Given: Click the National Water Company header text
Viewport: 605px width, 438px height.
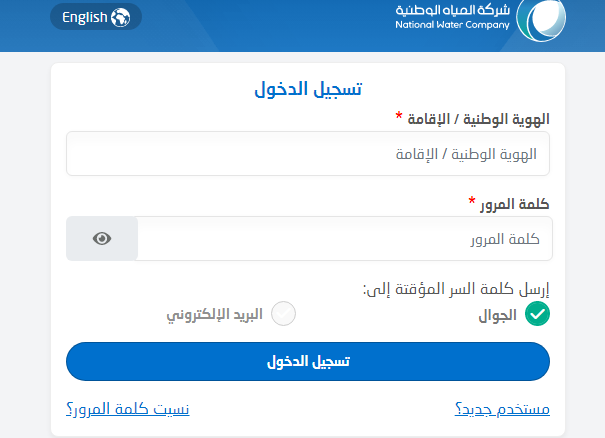Looking at the screenshot, I should (x=452, y=25).
